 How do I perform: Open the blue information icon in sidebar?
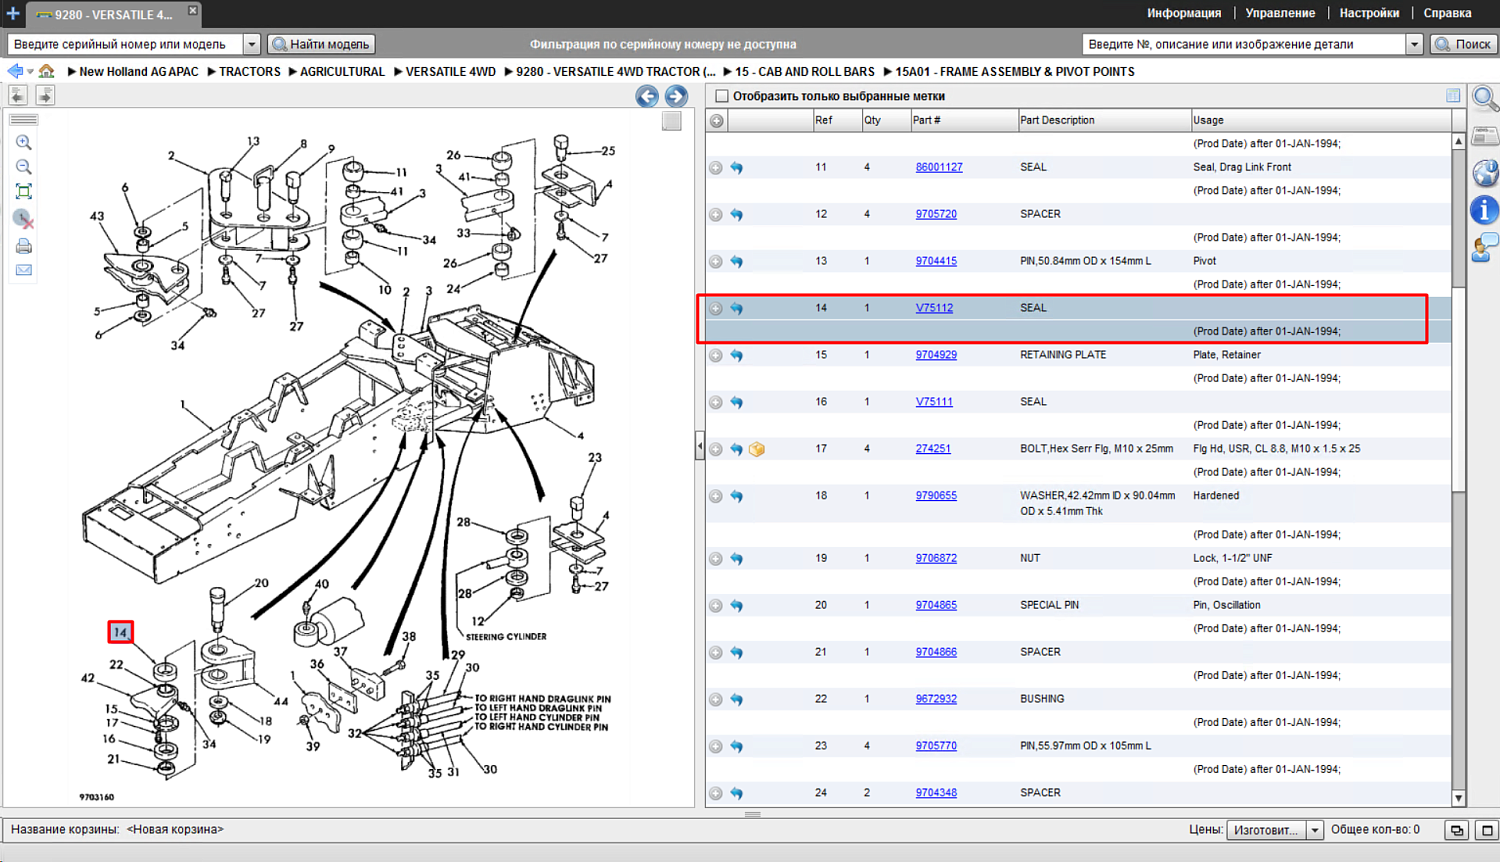1485,210
